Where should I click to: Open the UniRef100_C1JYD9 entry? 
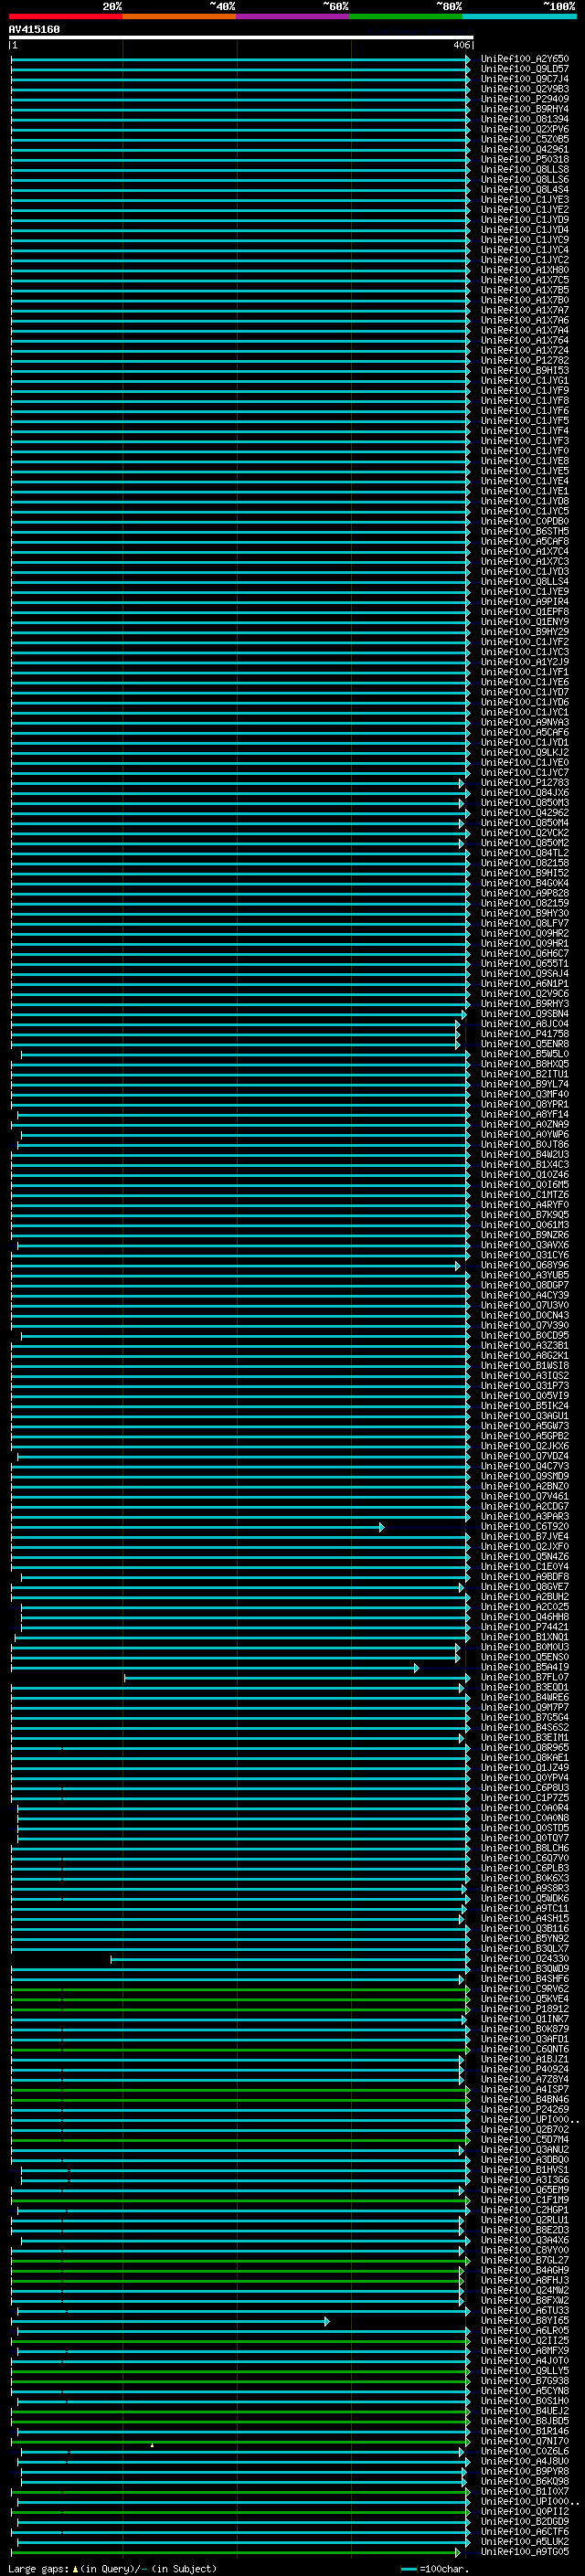coord(525,220)
